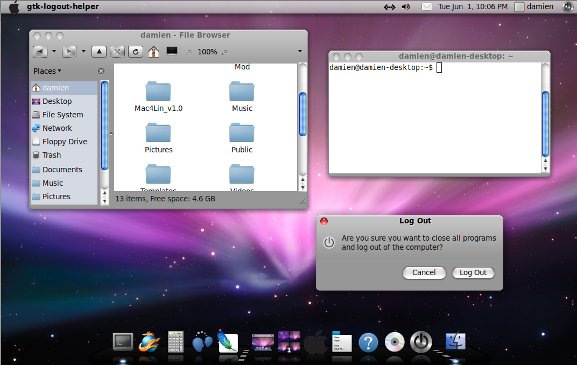Open Computer from the File Browser toolbar
Viewport: 577px width, 365px height.
click(x=172, y=51)
